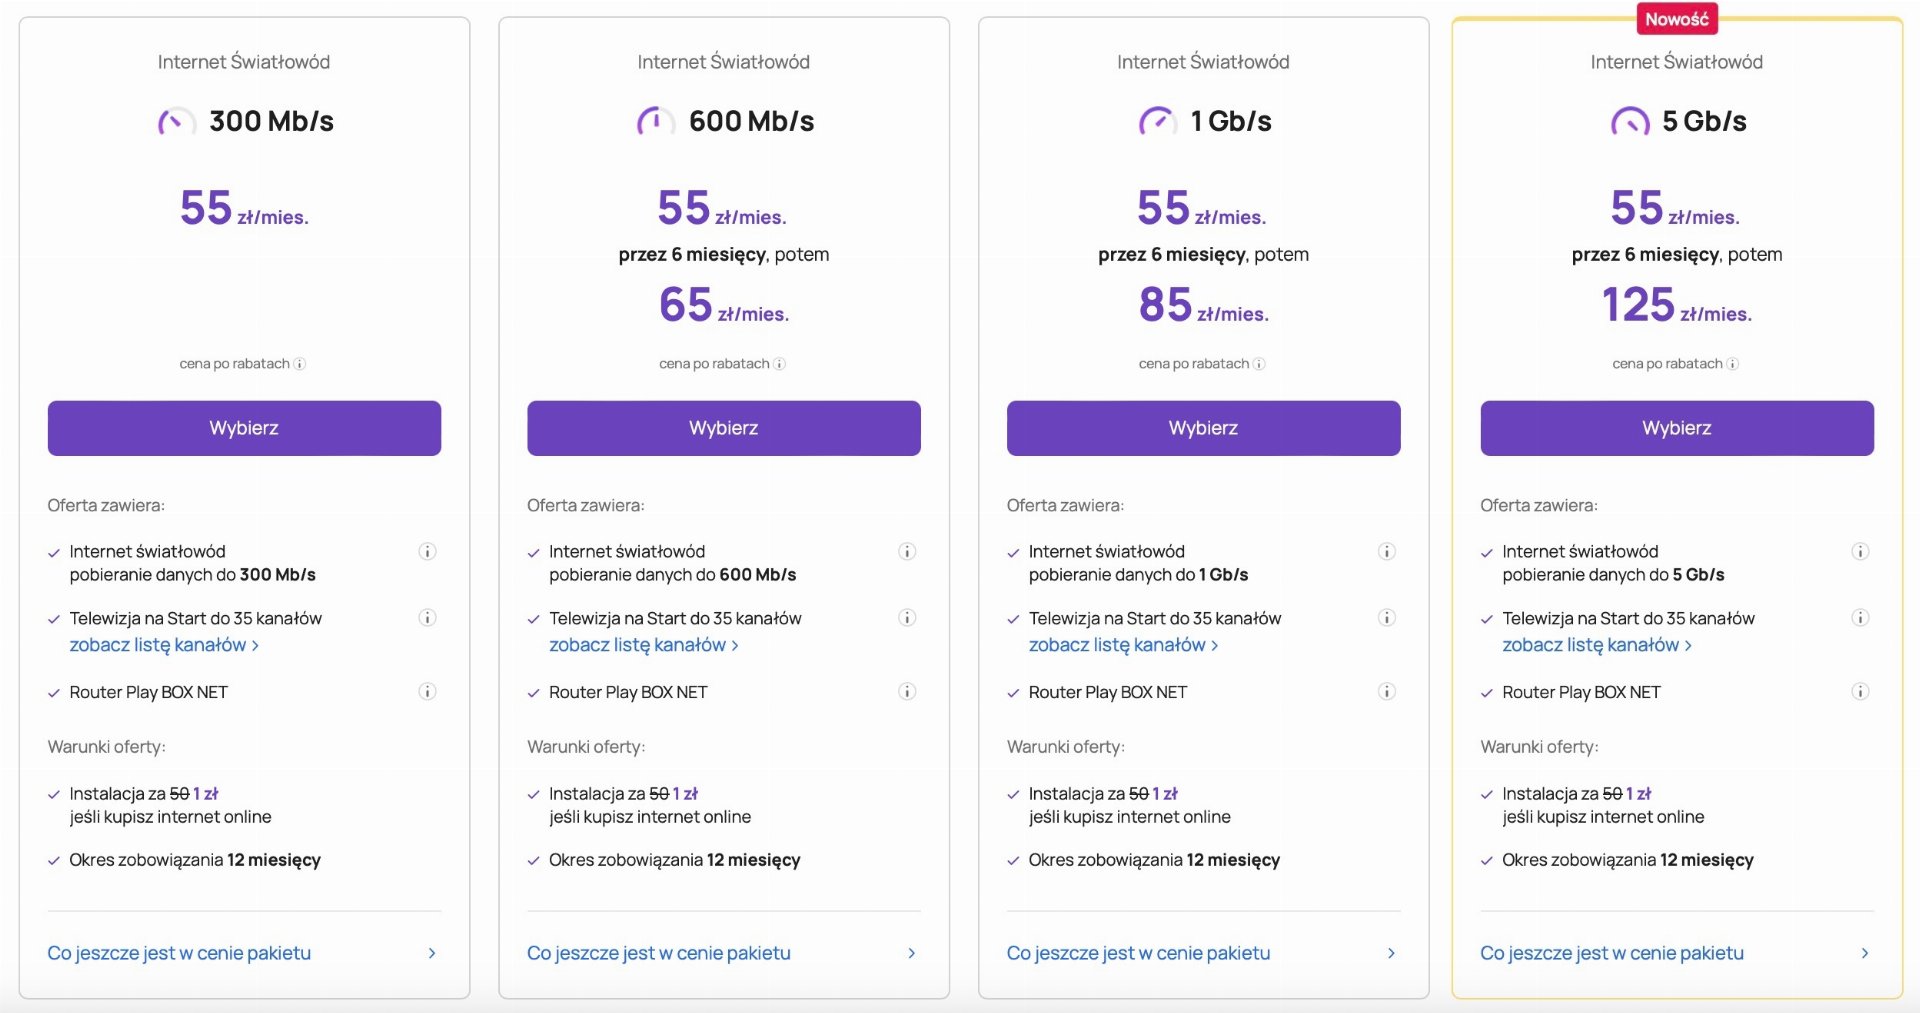
Task: Expand 'Co jeszcze jest w cenie pakietu' for 600 Mb/s
Action: 724,953
